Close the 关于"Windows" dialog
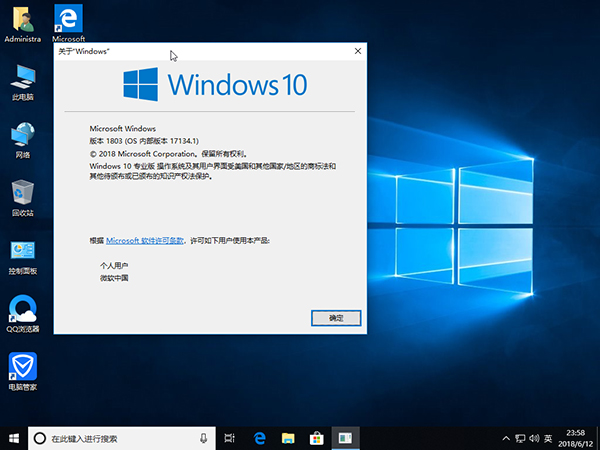Image resolution: width=600 pixels, height=450 pixels. [x=358, y=51]
